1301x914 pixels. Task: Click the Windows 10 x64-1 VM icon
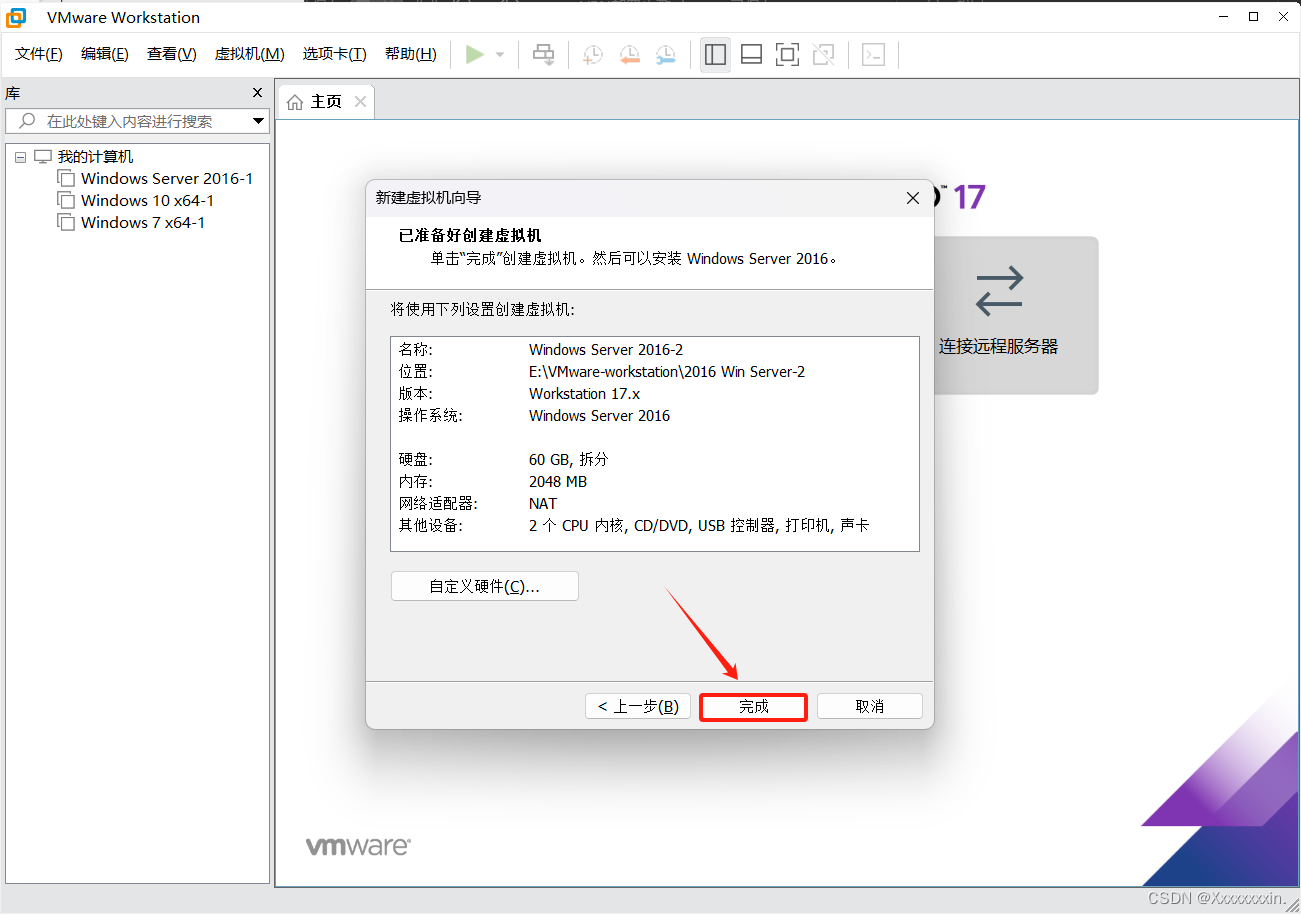[x=66, y=200]
